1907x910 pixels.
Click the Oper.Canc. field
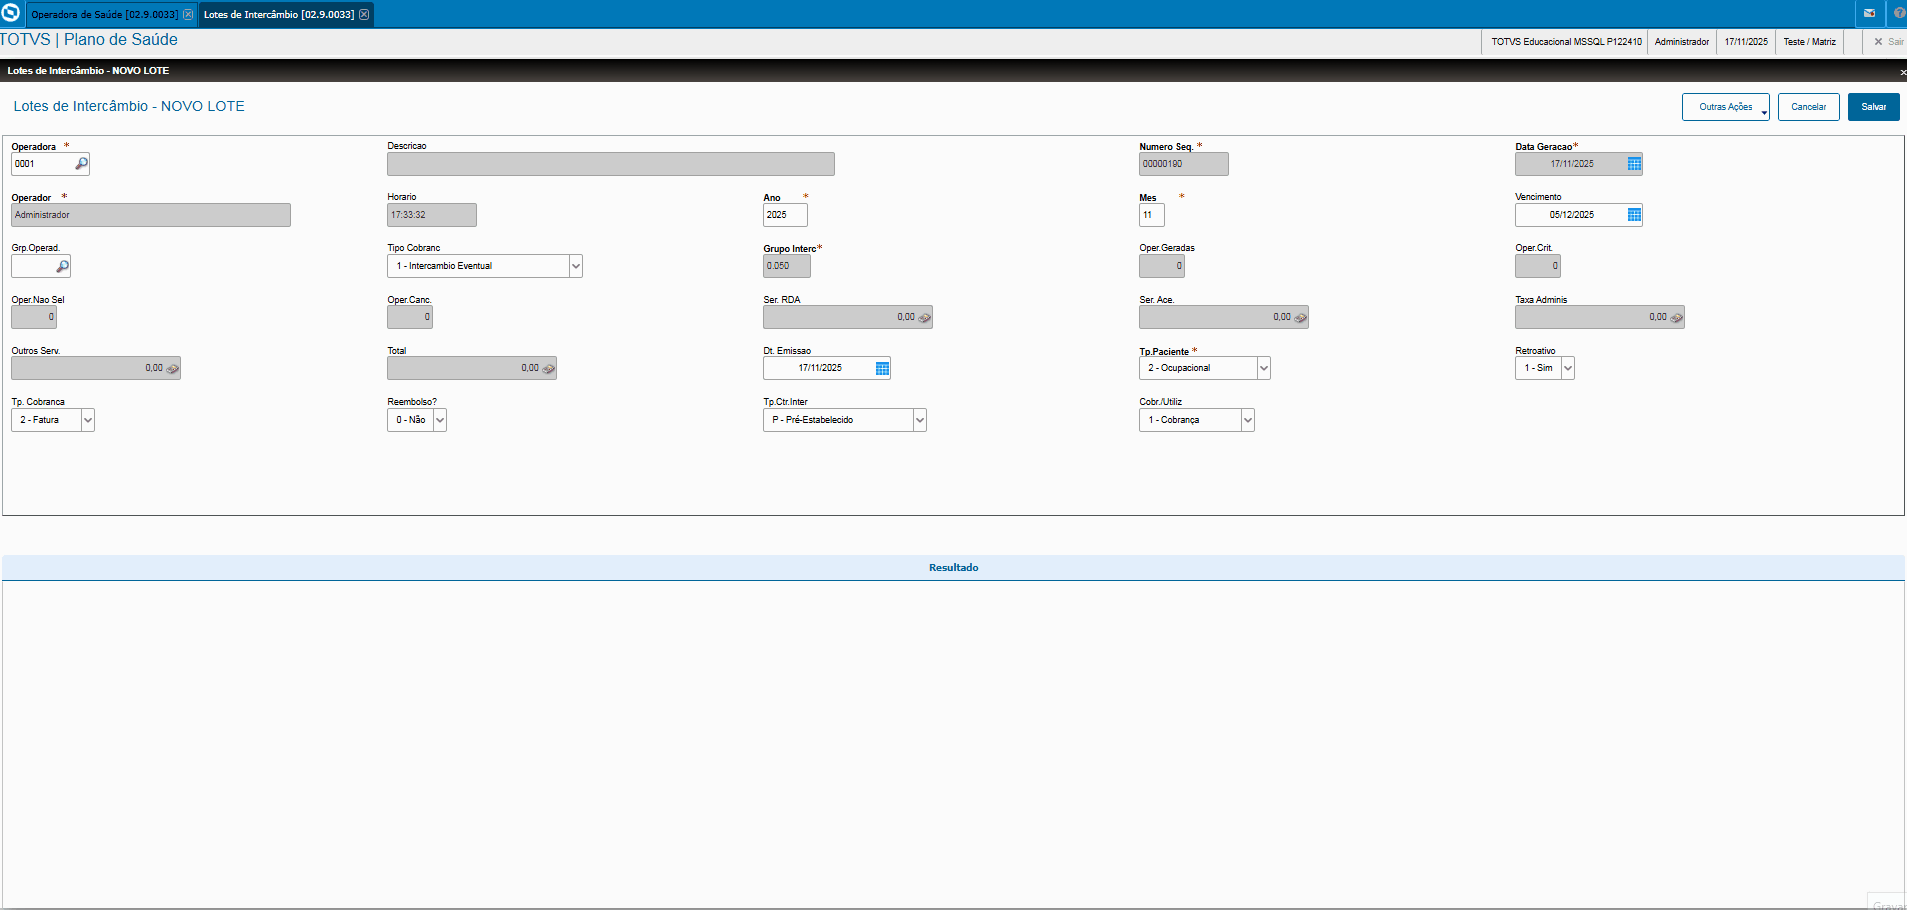point(410,317)
